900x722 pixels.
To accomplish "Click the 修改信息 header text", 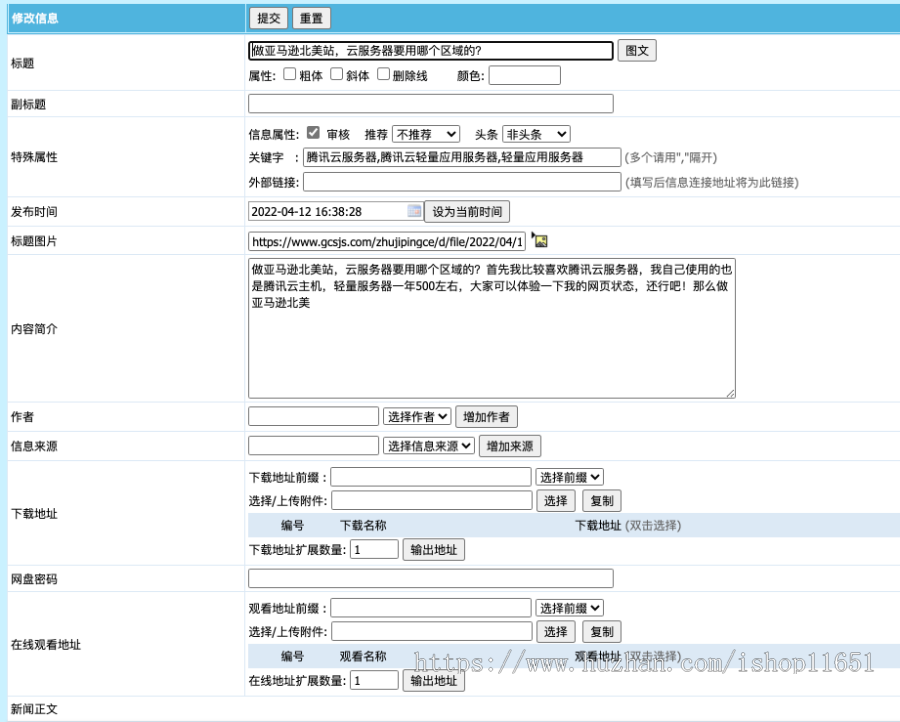I will pyautogui.click(x=34, y=18).
